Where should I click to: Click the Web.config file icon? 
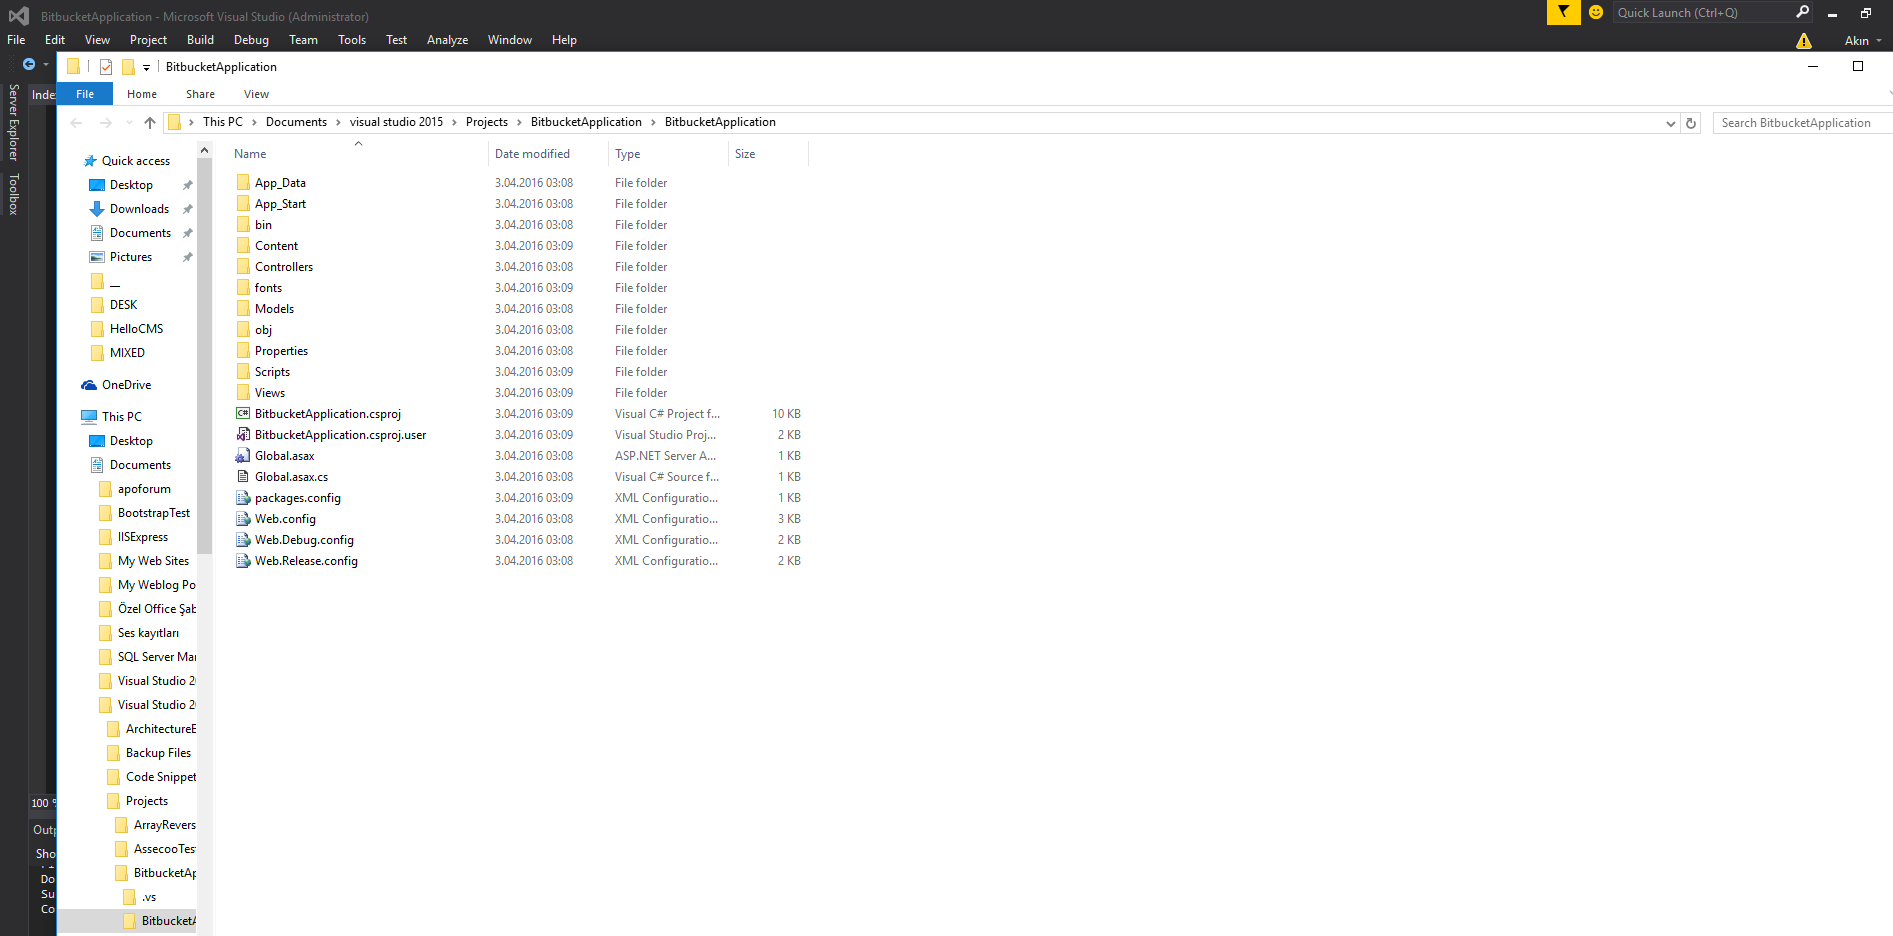(243, 518)
